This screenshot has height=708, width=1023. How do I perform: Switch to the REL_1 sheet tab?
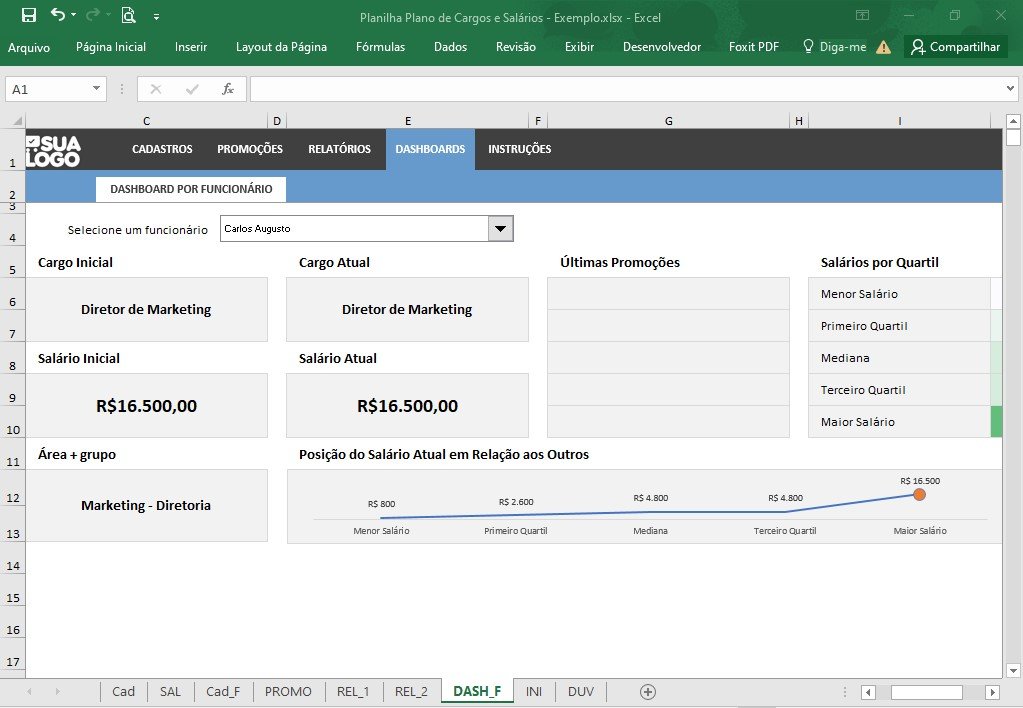[x=353, y=692]
